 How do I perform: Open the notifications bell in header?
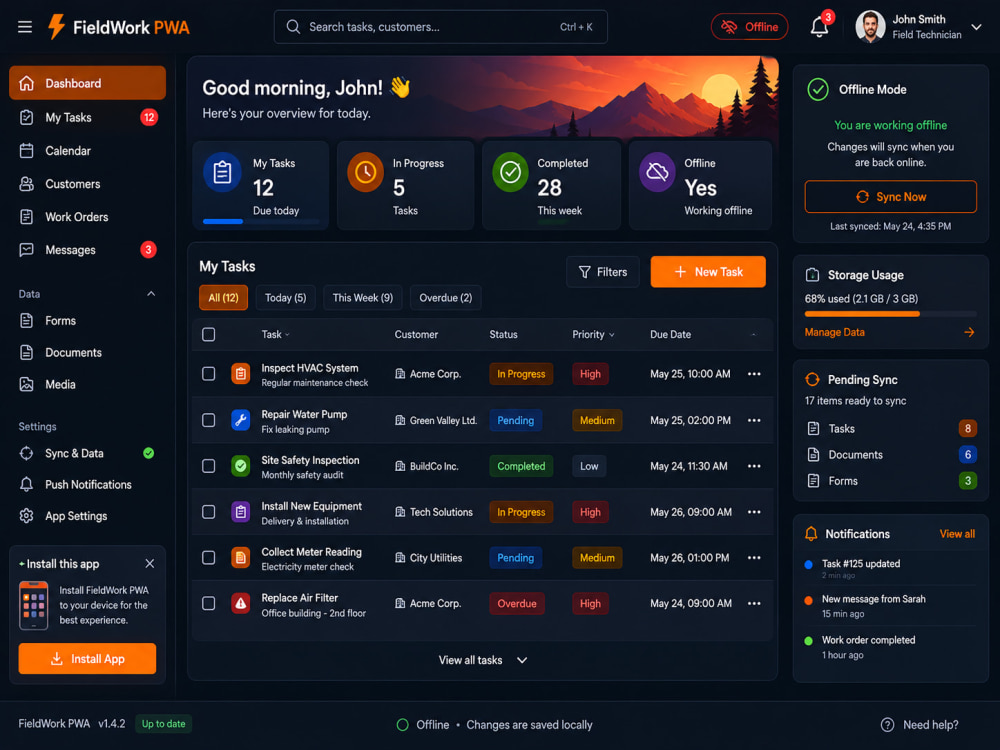(820, 27)
